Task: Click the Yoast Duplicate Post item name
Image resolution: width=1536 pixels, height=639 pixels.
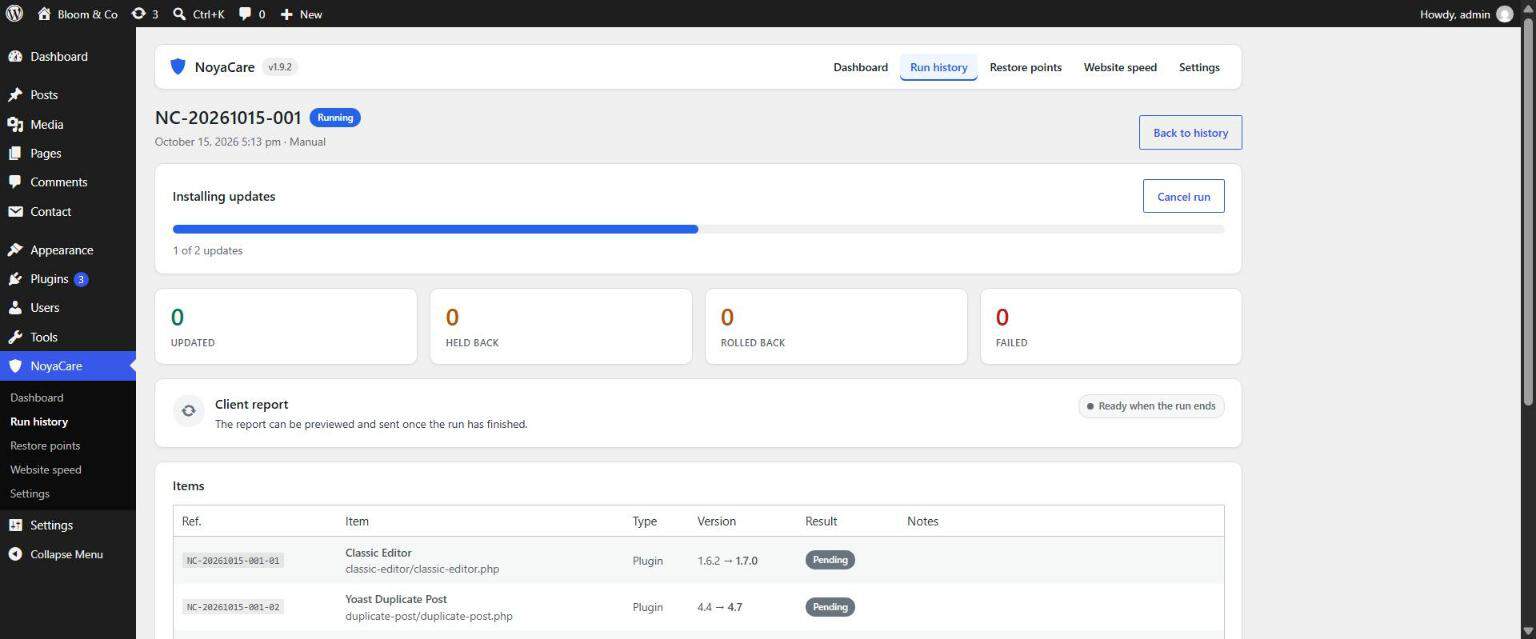Action: (396, 600)
